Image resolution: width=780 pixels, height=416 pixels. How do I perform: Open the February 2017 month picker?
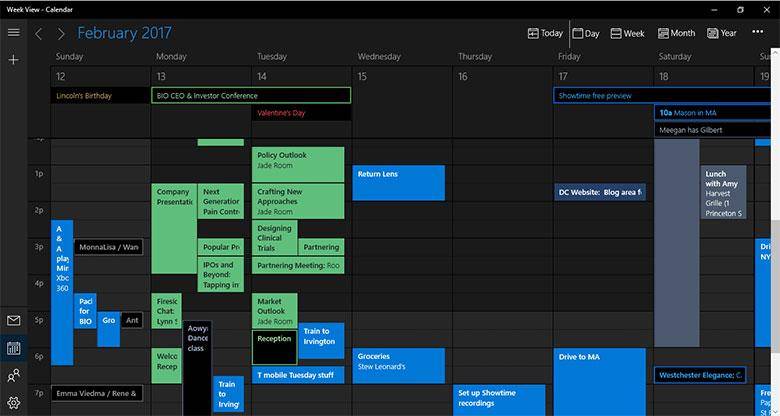124,33
